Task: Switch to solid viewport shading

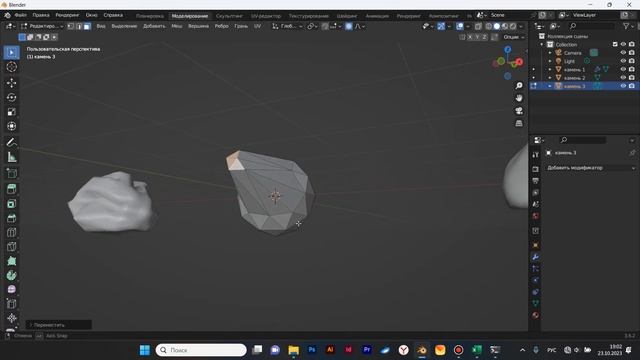Action: 497,26
